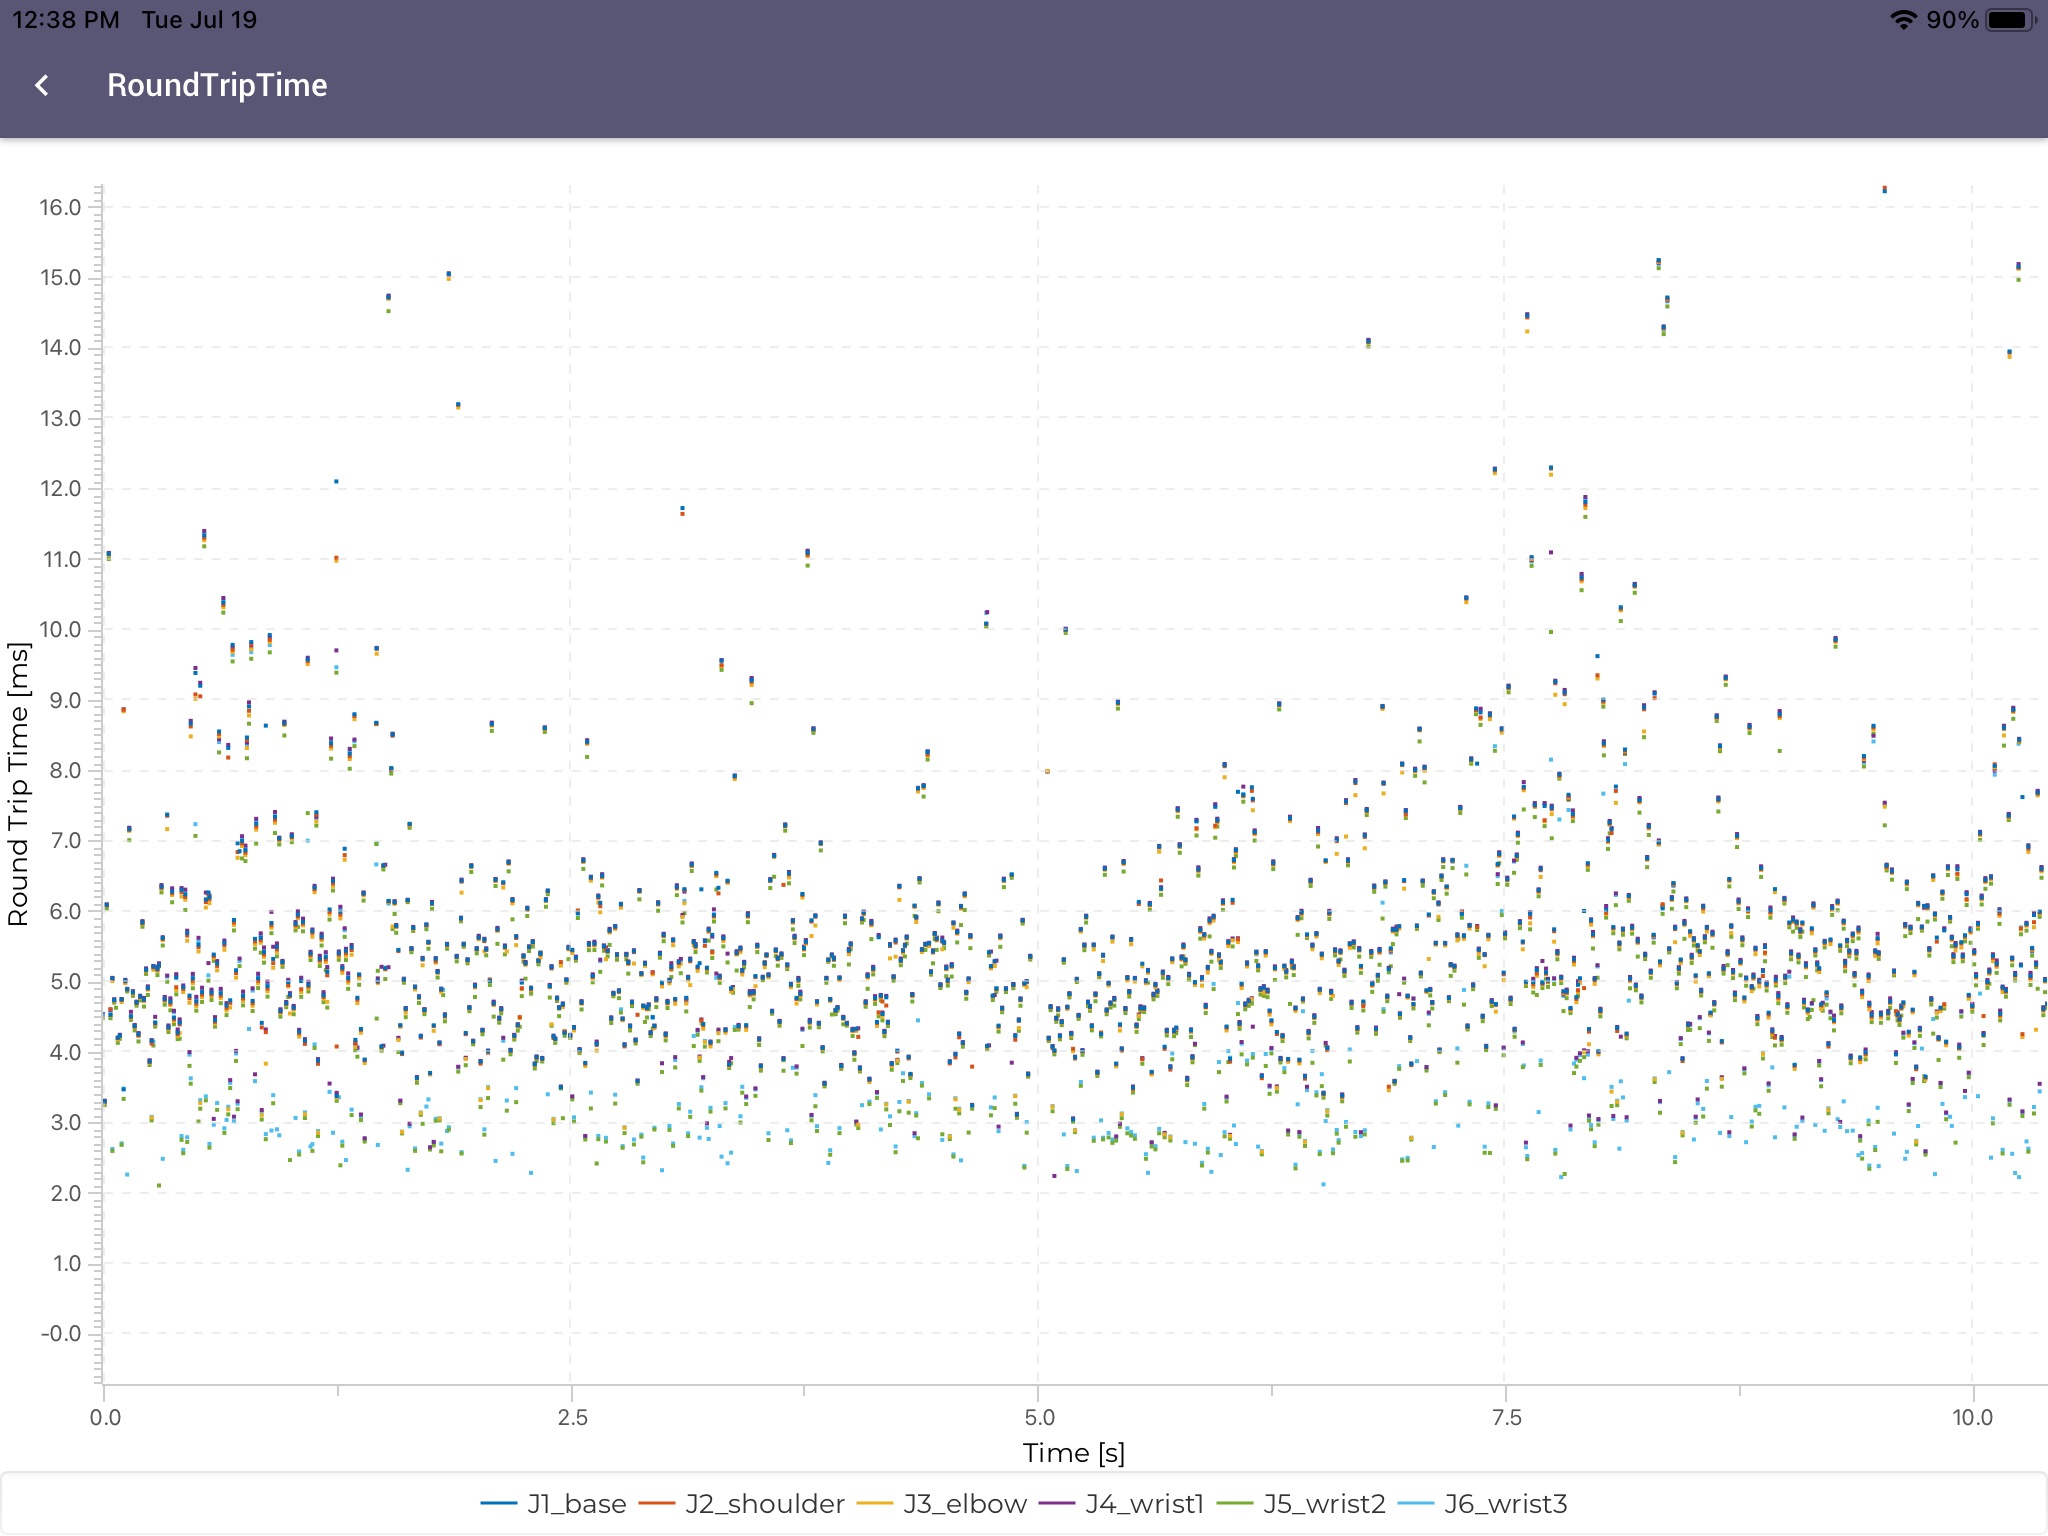This screenshot has height=1536, width=2048.
Task: Tap the 14.0 y-axis tick label
Action: (x=60, y=348)
